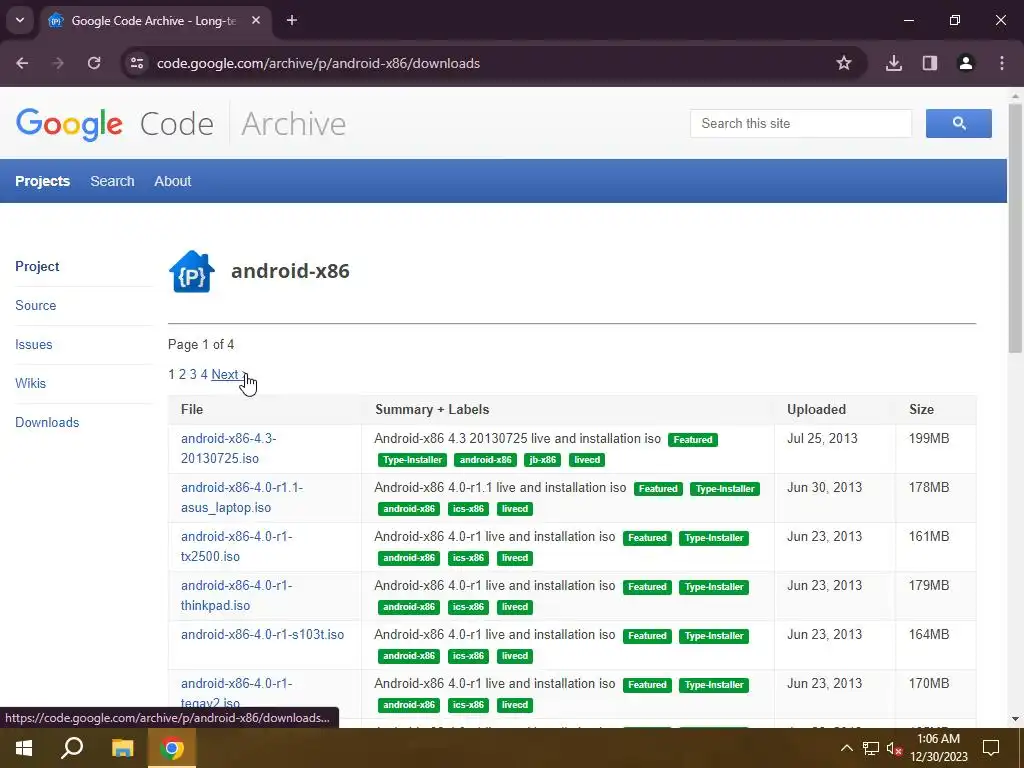The width and height of the screenshot is (1024, 768).
Task: Open Windows taskbar search
Action: [x=72, y=748]
